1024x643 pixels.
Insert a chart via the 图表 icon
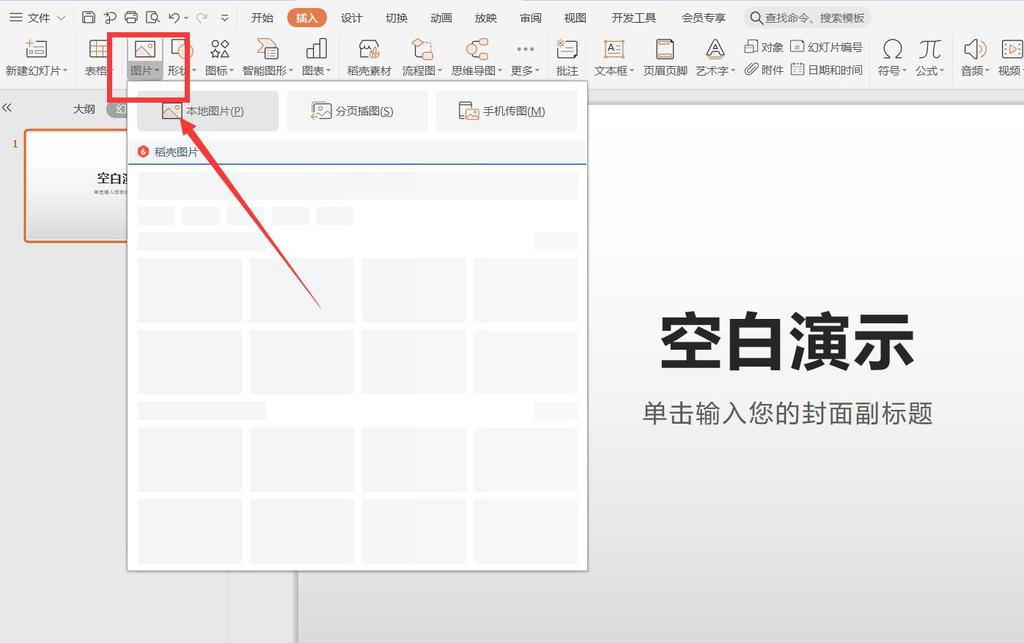315,57
